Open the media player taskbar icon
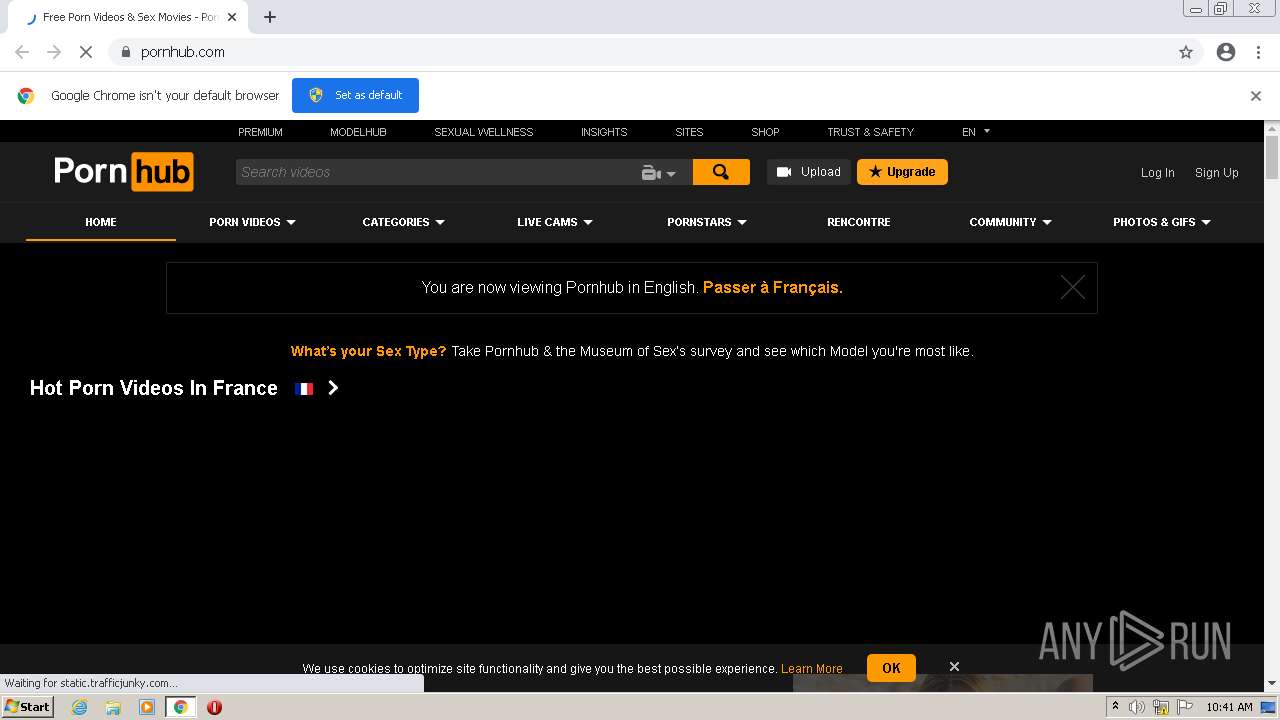 (147, 707)
